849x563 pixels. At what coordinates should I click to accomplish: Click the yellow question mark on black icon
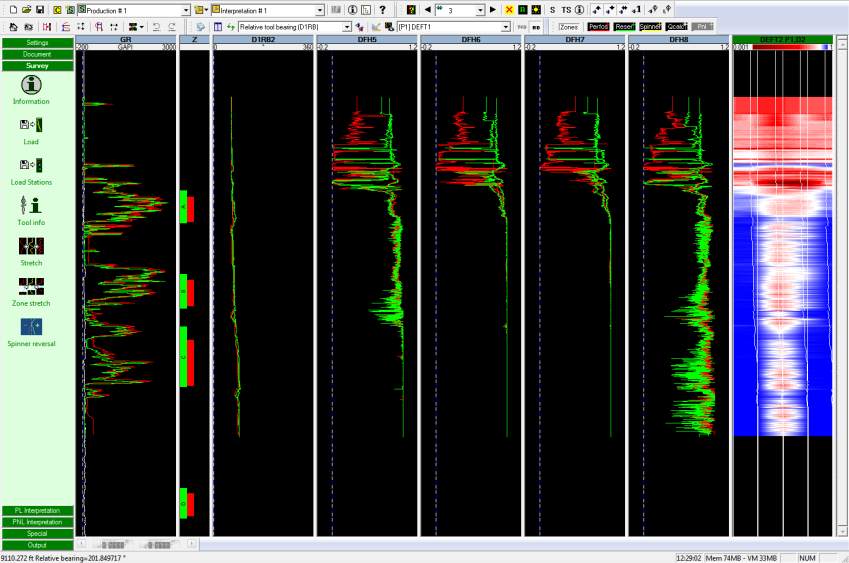(x=411, y=10)
